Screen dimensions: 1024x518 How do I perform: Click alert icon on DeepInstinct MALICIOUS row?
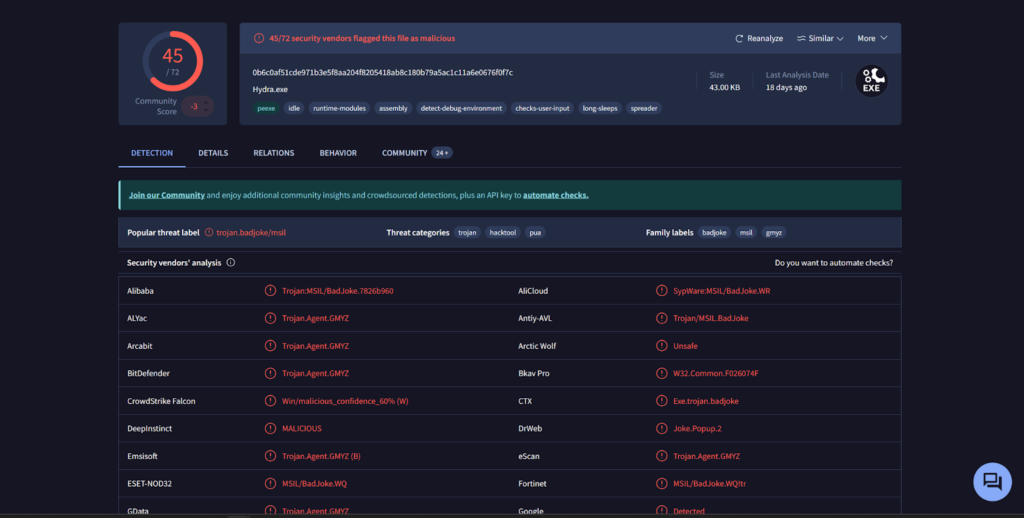pyautogui.click(x=270, y=428)
